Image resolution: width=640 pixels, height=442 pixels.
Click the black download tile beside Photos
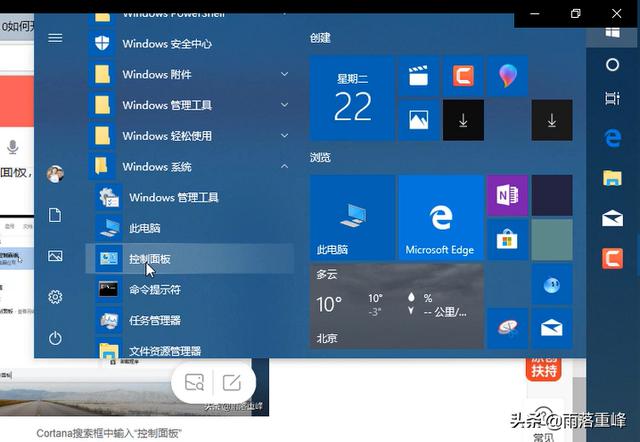(x=463, y=120)
